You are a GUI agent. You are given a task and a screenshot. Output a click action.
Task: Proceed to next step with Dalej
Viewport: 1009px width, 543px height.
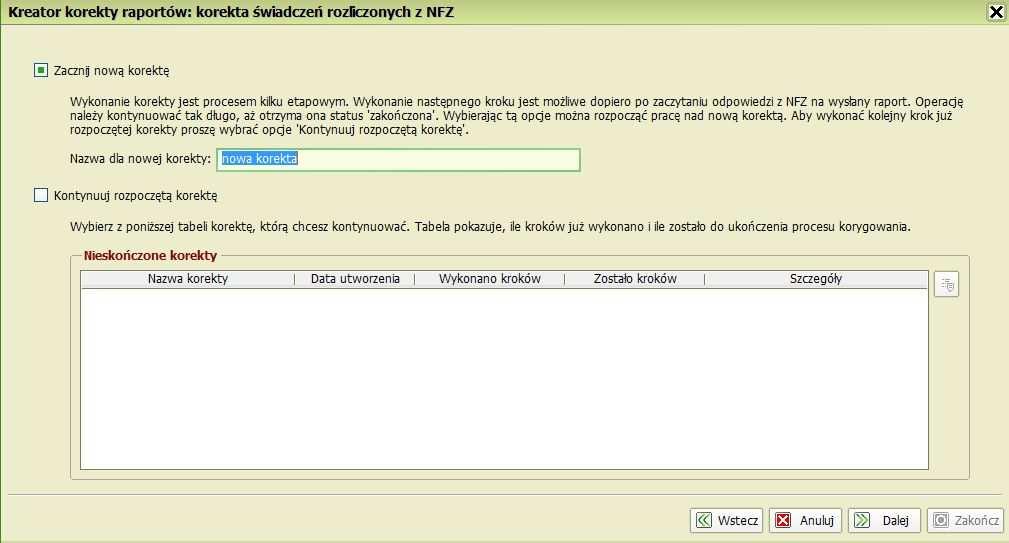coord(884,520)
